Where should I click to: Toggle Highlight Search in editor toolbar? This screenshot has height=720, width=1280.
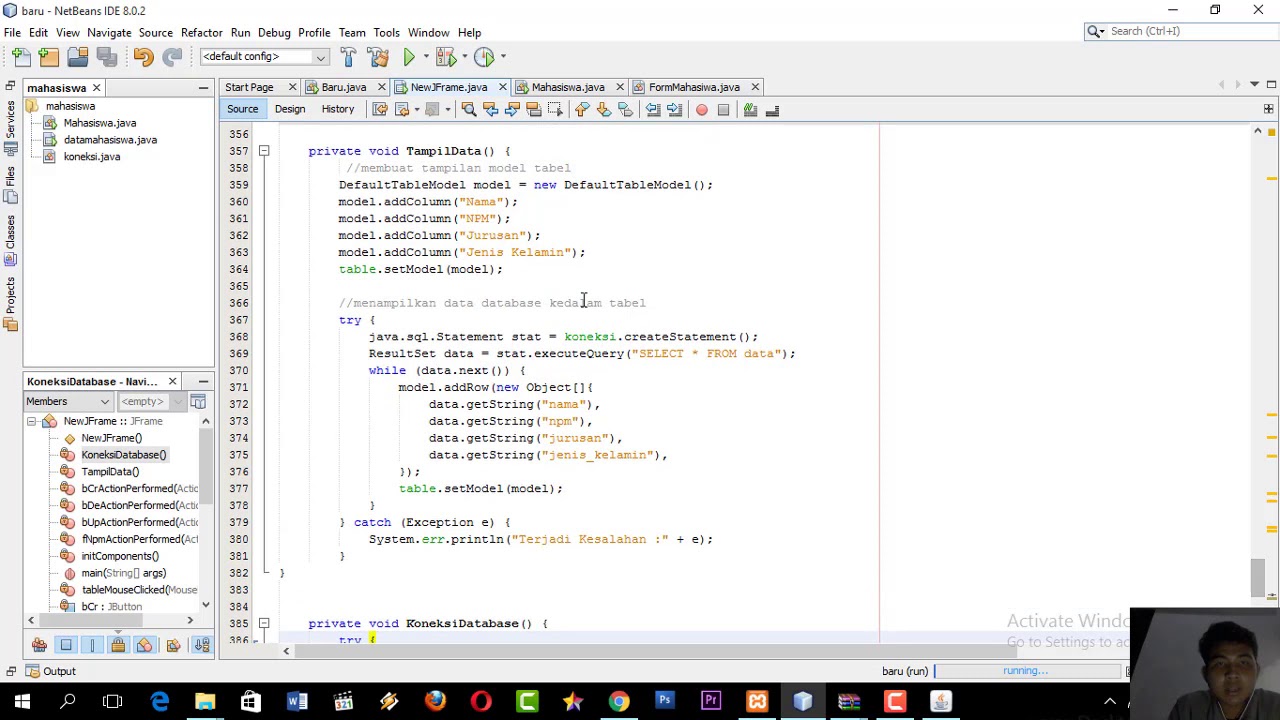533,109
